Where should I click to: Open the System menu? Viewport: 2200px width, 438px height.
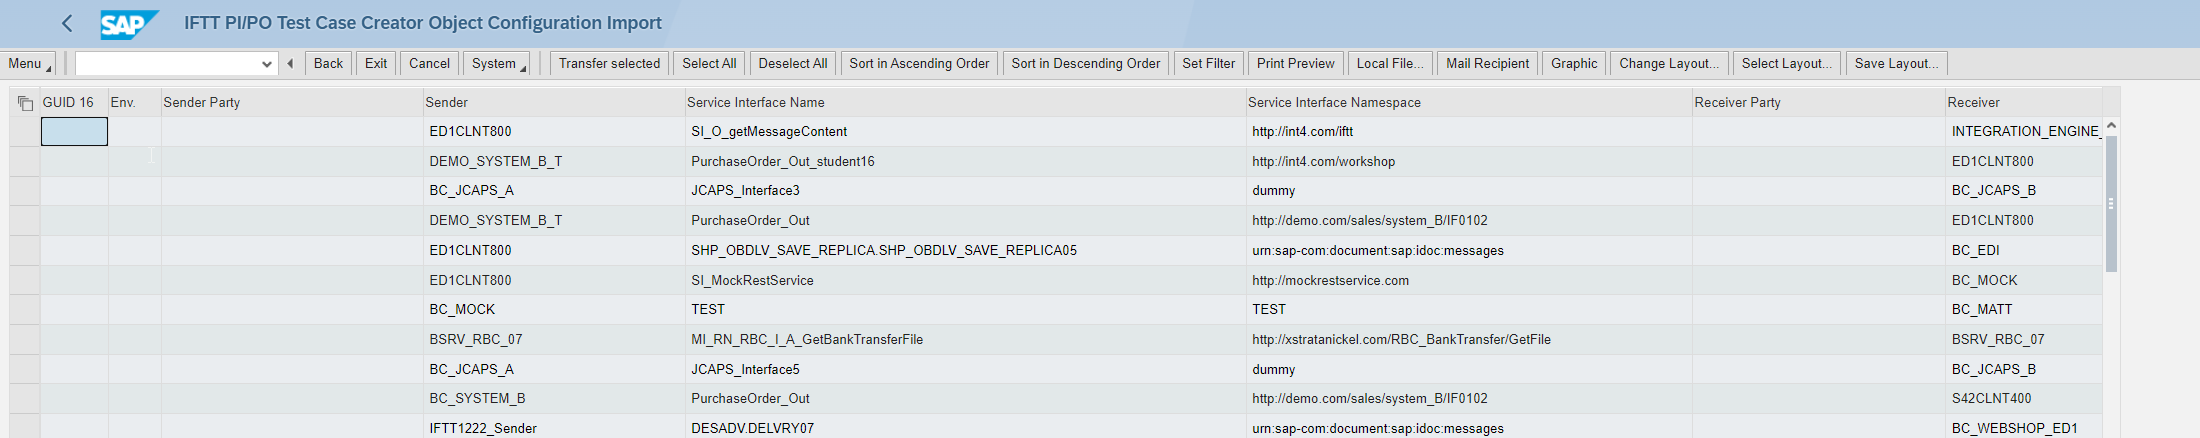(498, 64)
